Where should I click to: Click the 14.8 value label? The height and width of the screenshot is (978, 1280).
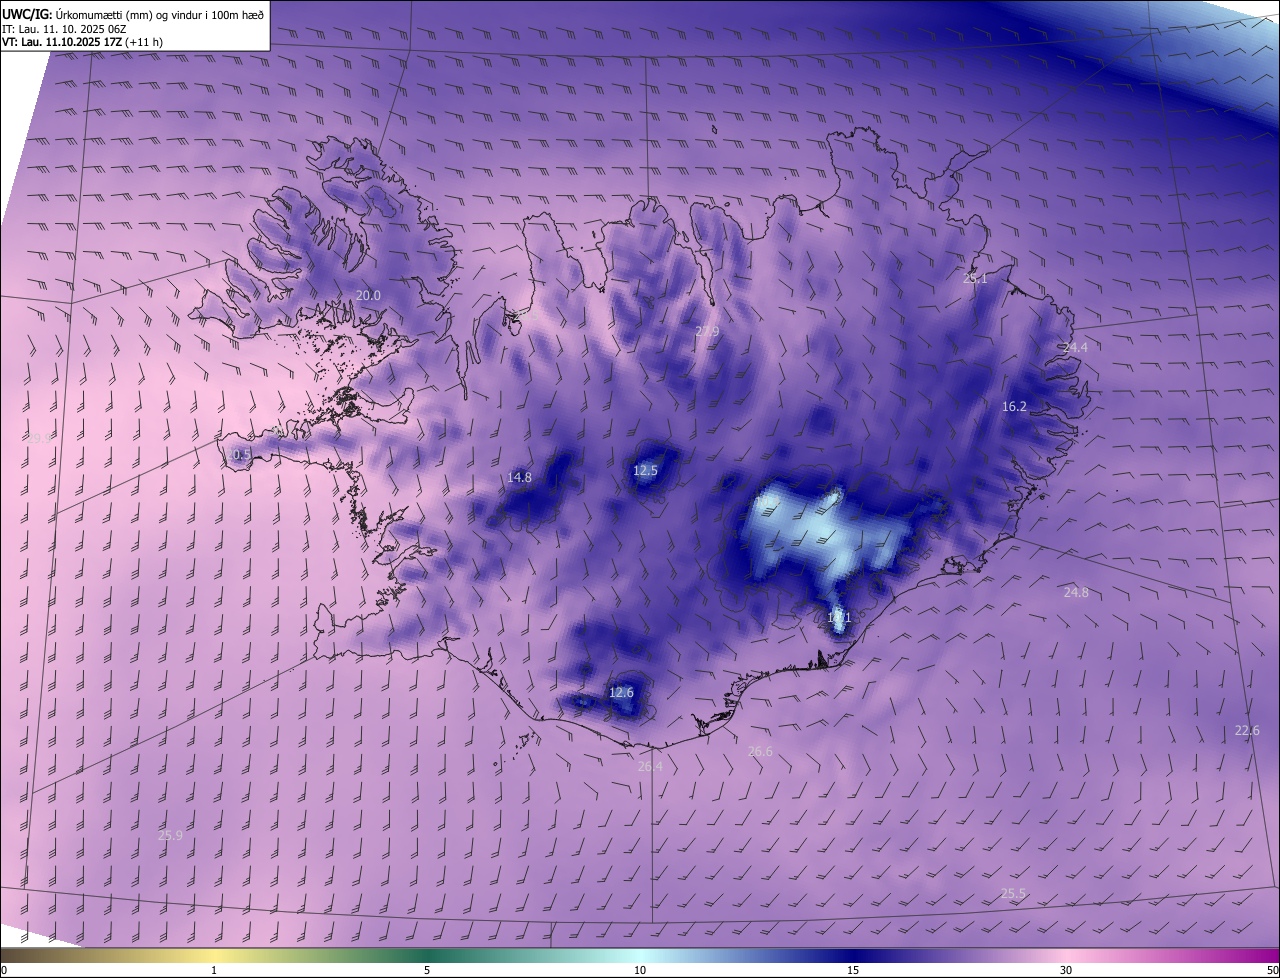(519, 477)
